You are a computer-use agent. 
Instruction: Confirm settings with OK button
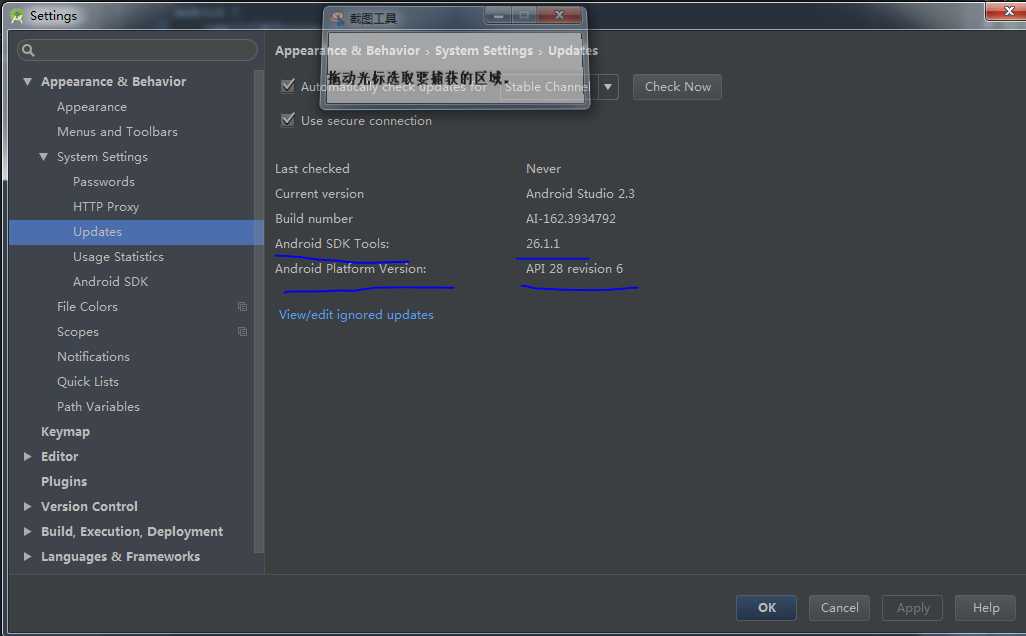766,608
